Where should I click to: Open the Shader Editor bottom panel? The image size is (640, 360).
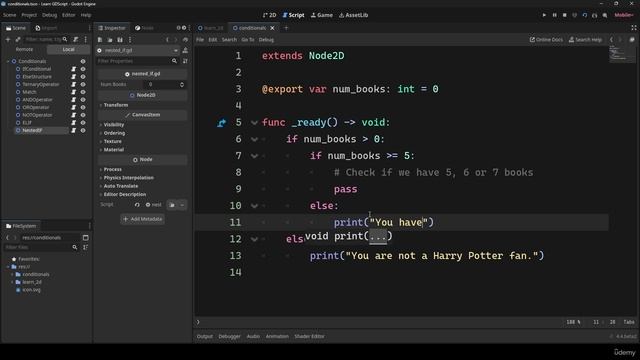pyautogui.click(x=309, y=336)
